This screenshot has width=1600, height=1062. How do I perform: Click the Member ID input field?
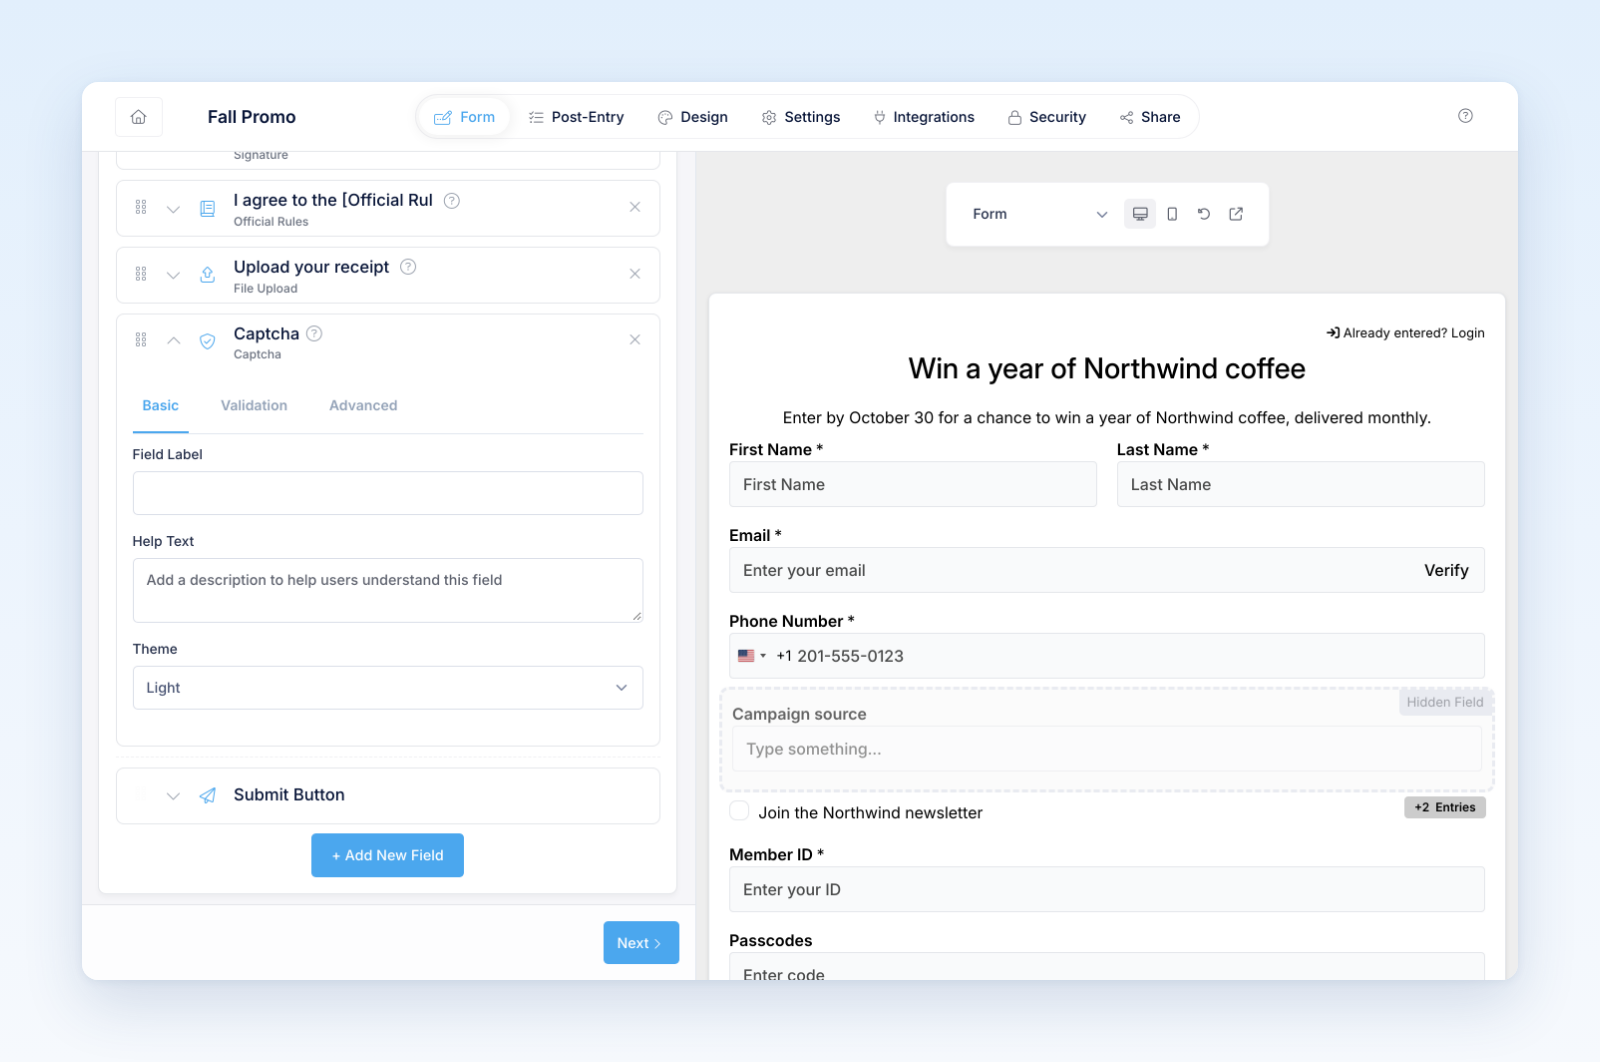(x=1107, y=889)
